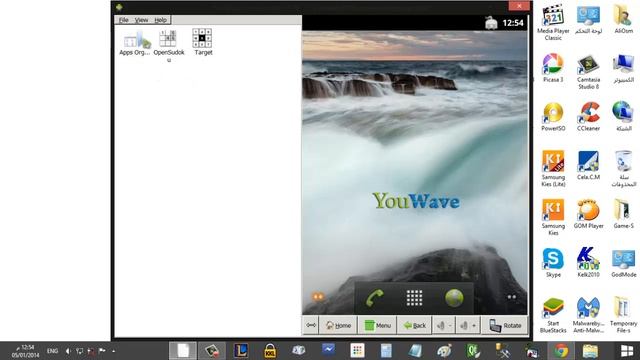
Task: Open Camtasia Studio 8 desktop shortcut
Action: tap(588, 72)
